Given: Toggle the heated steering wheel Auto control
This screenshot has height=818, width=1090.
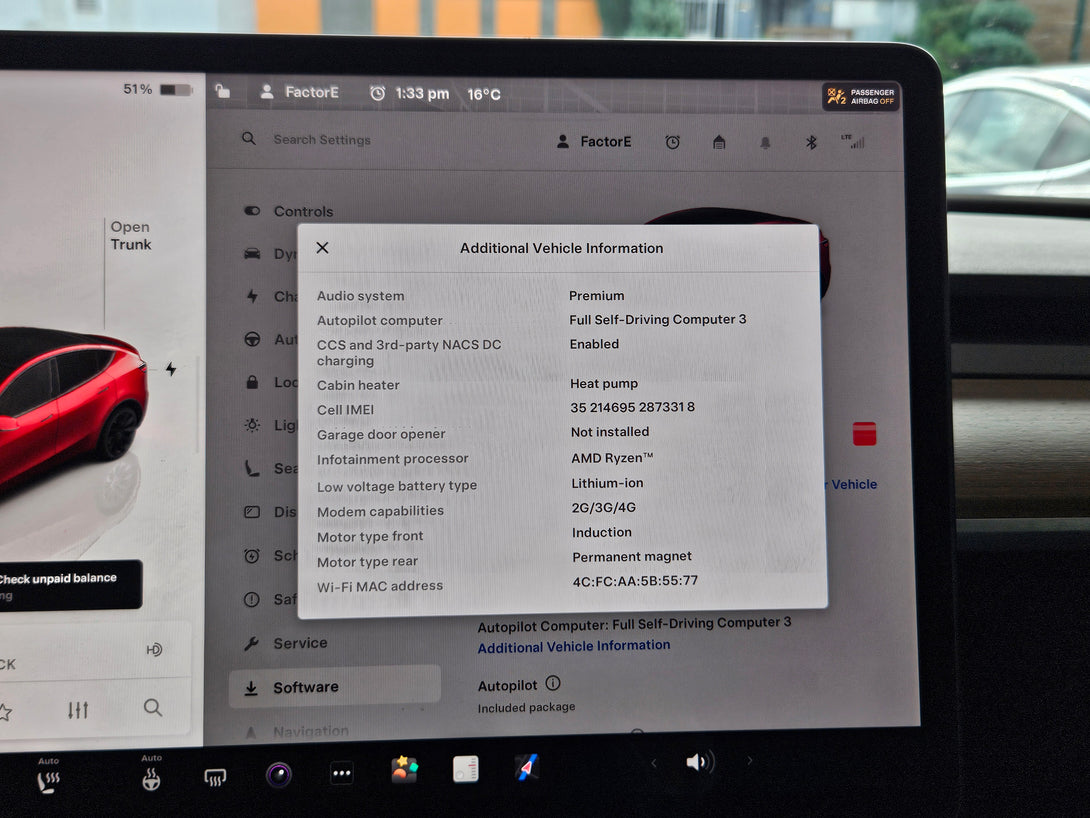Looking at the screenshot, I should 151,775.
